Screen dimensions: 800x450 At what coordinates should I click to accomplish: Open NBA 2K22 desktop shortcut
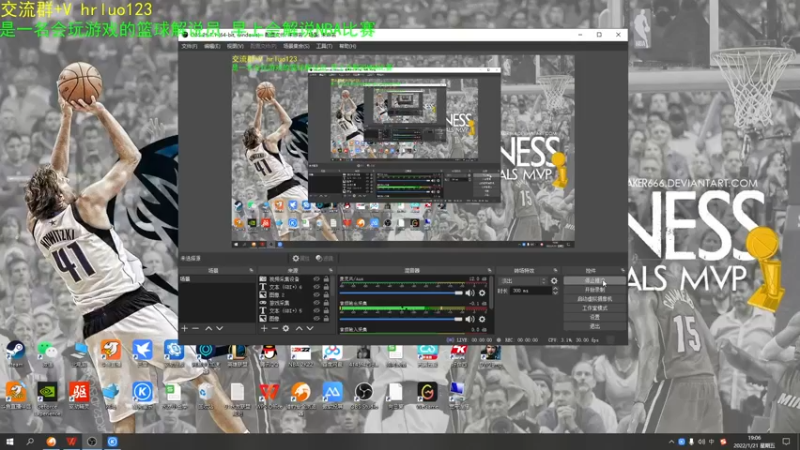coord(301,353)
